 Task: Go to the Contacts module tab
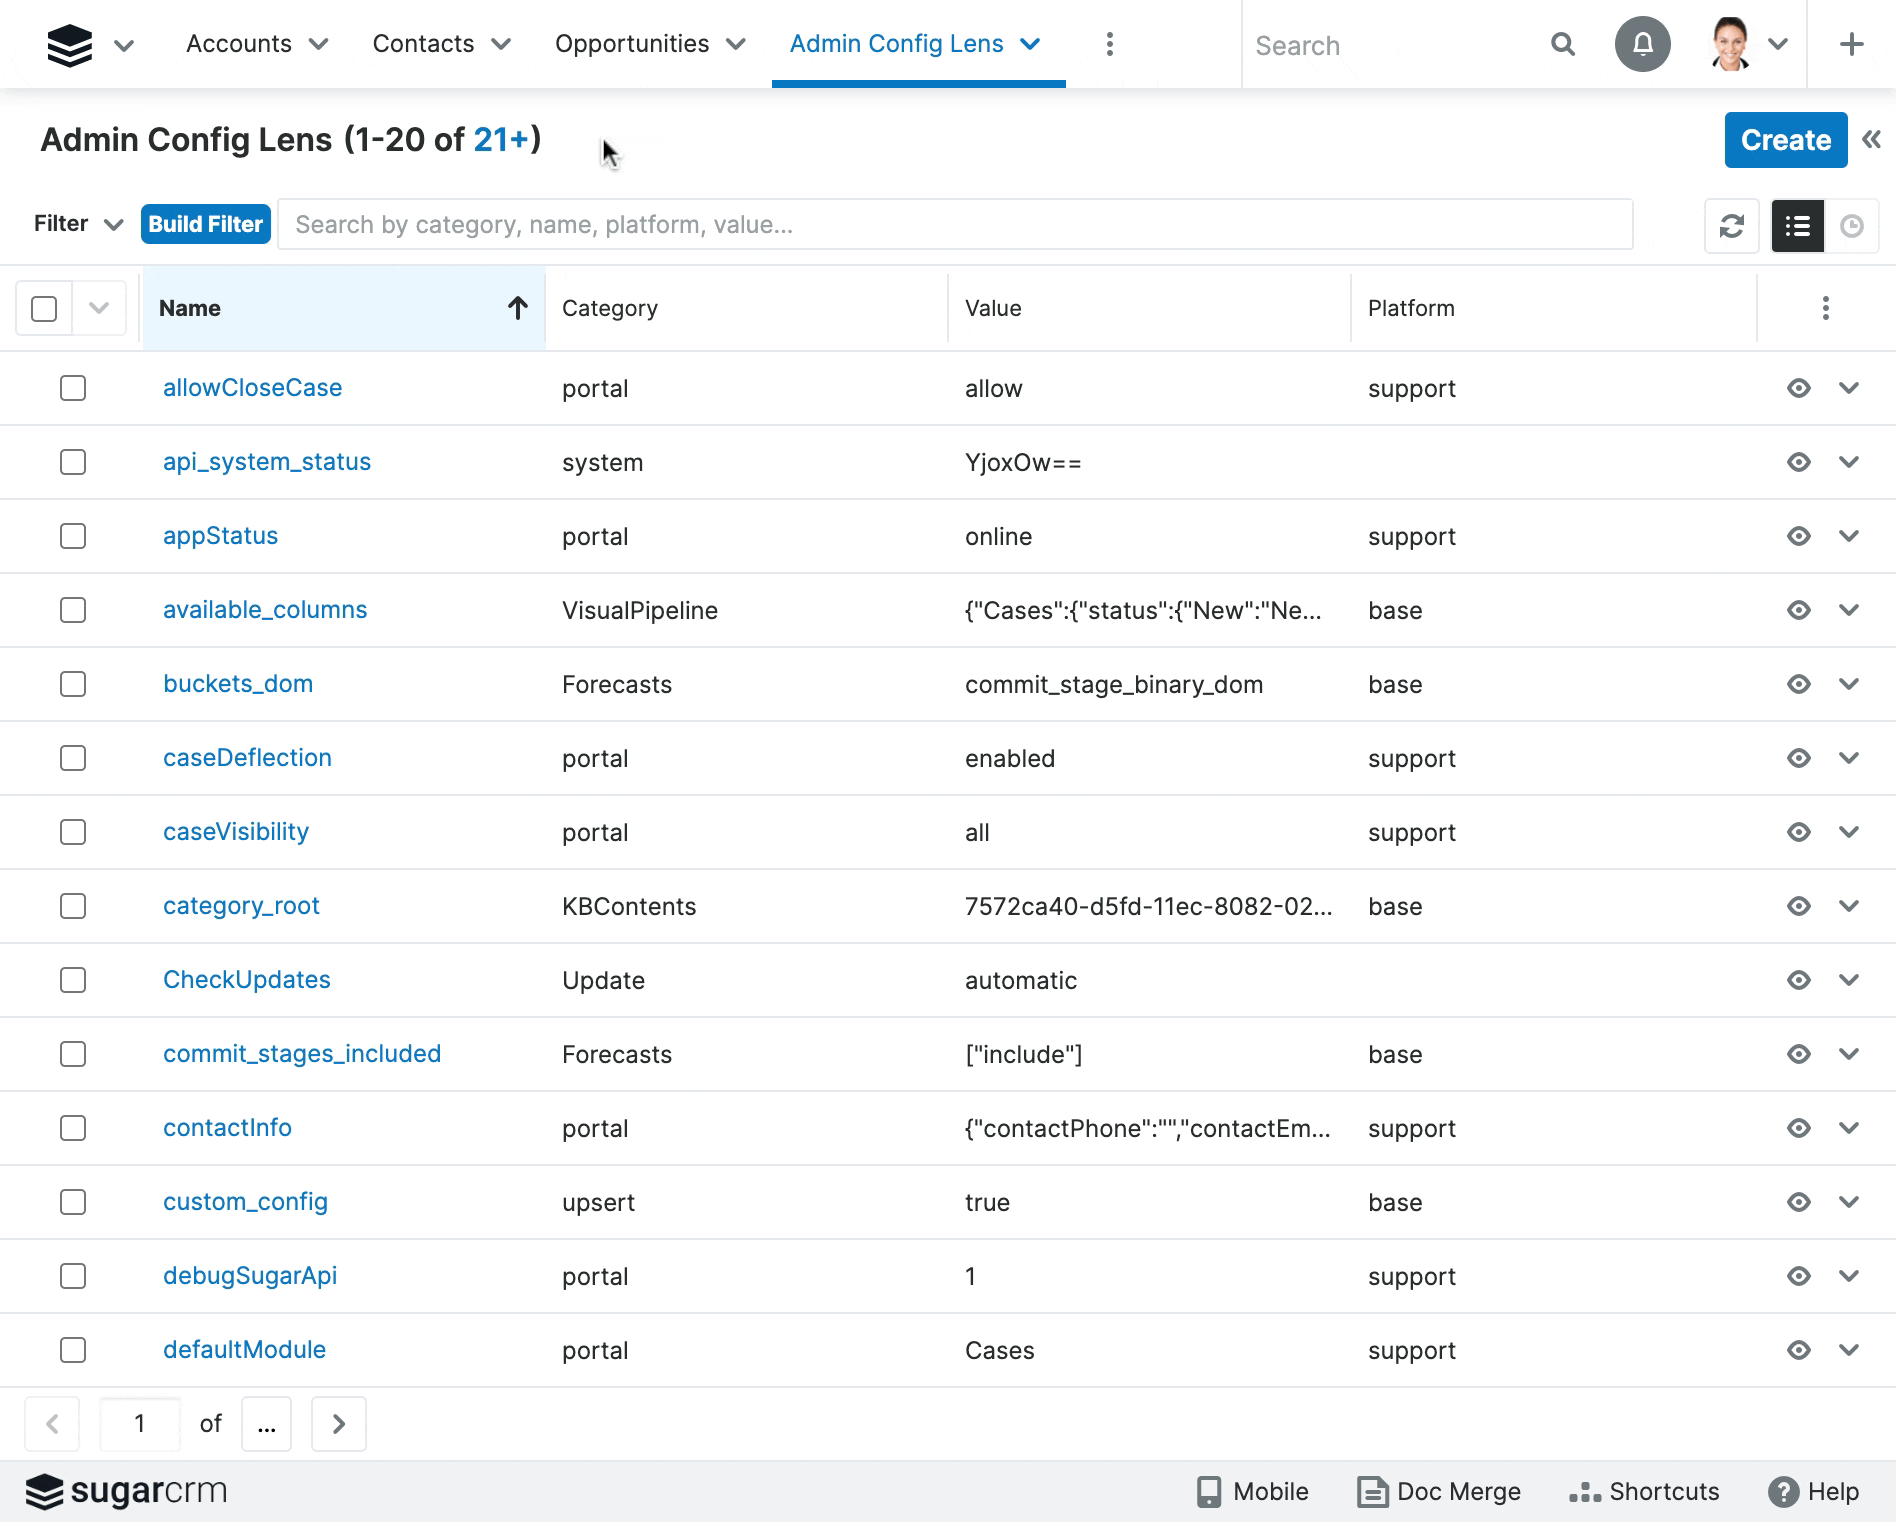point(423,45)
